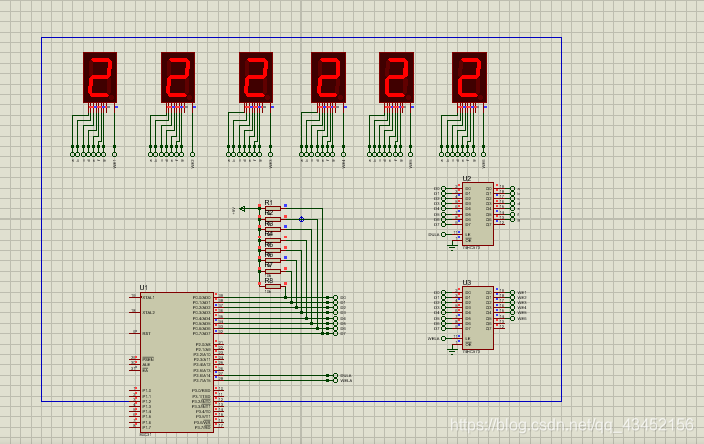The image size is (704, 444).
Task: Select the U1 microcontroller chip body
Action: point(176,362)
